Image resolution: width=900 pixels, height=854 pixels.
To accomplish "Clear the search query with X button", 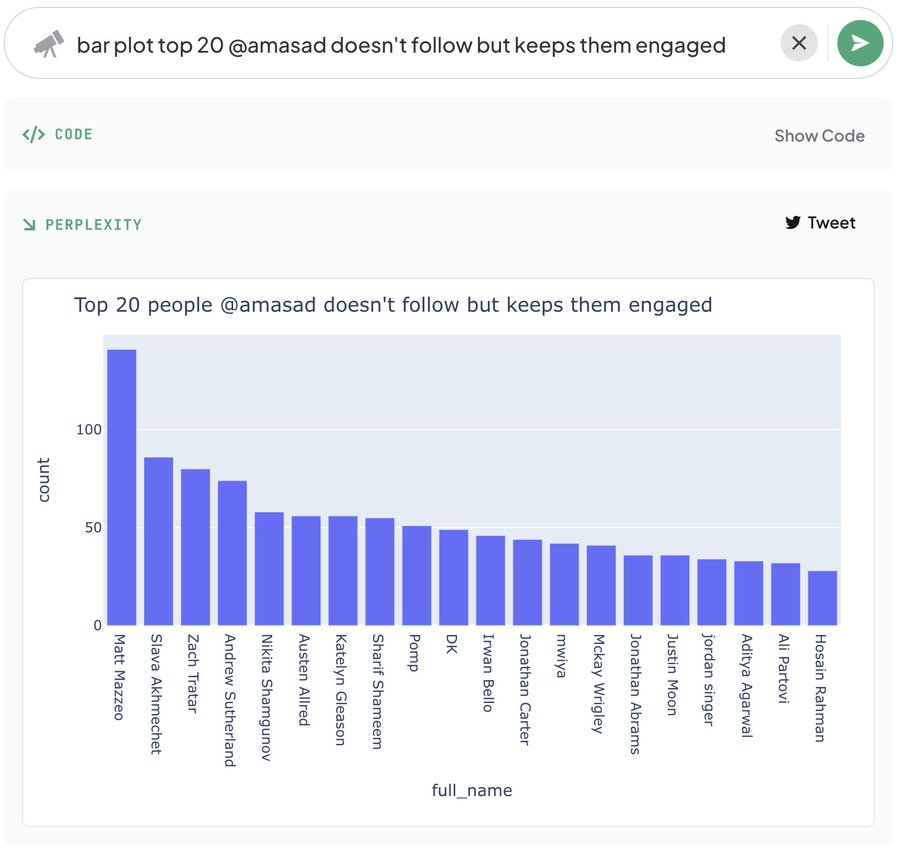I will point(798,43).
